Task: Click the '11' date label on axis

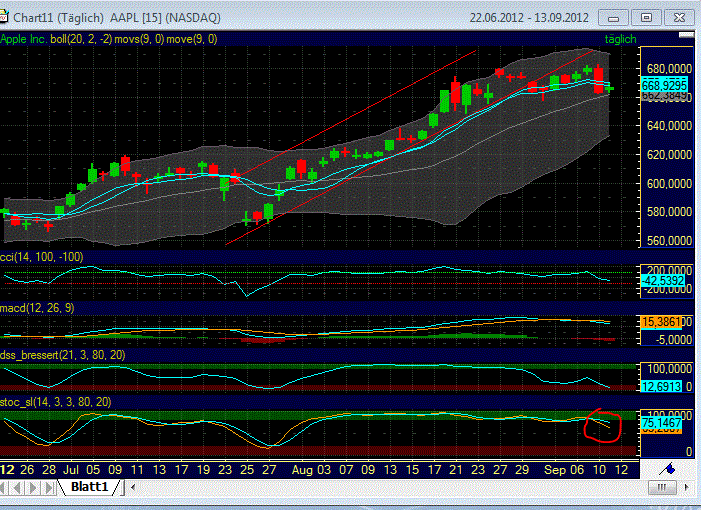Action: pos(137,470)
